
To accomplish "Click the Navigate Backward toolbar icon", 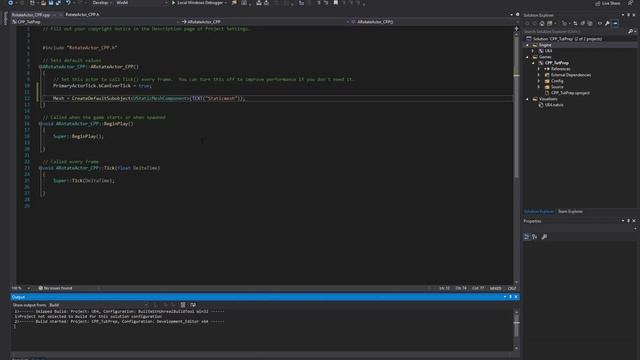I will click(x=10, y=3).
